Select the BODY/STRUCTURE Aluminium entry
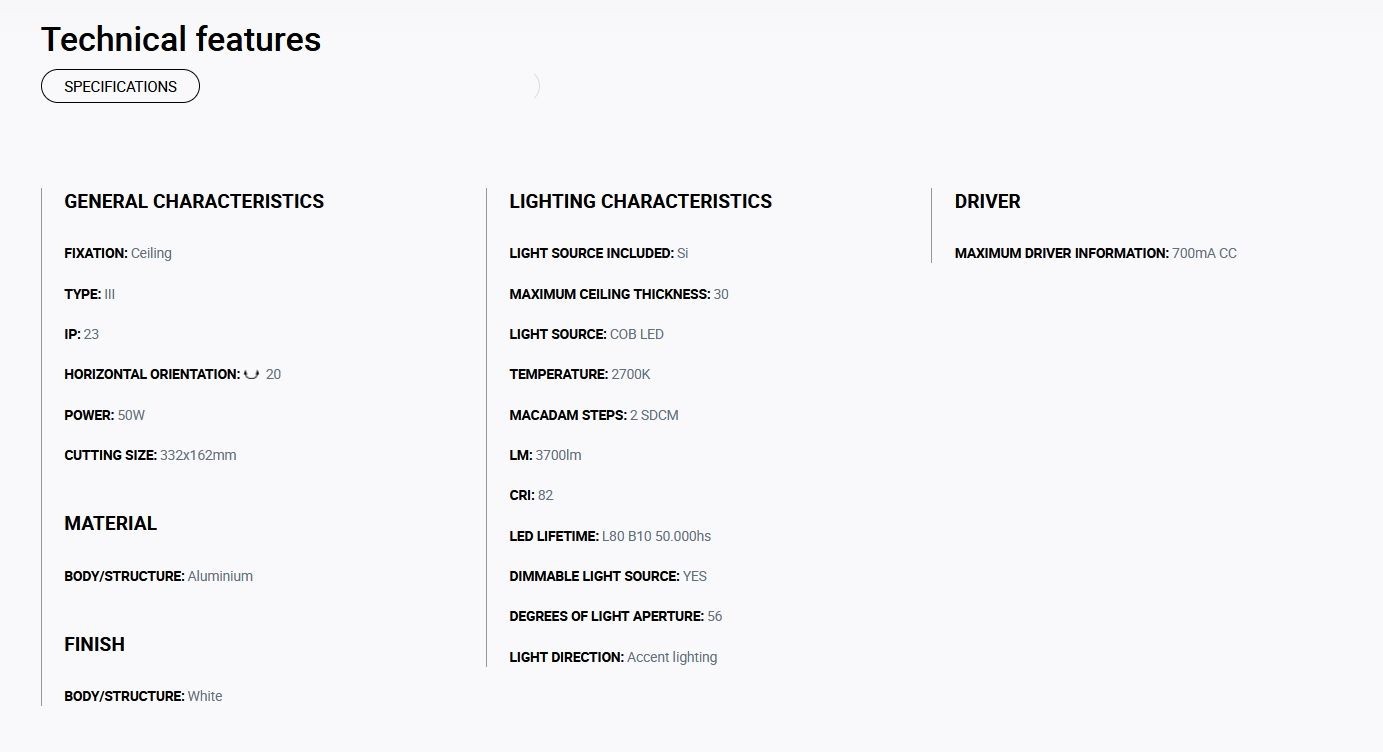 point(159,576)
